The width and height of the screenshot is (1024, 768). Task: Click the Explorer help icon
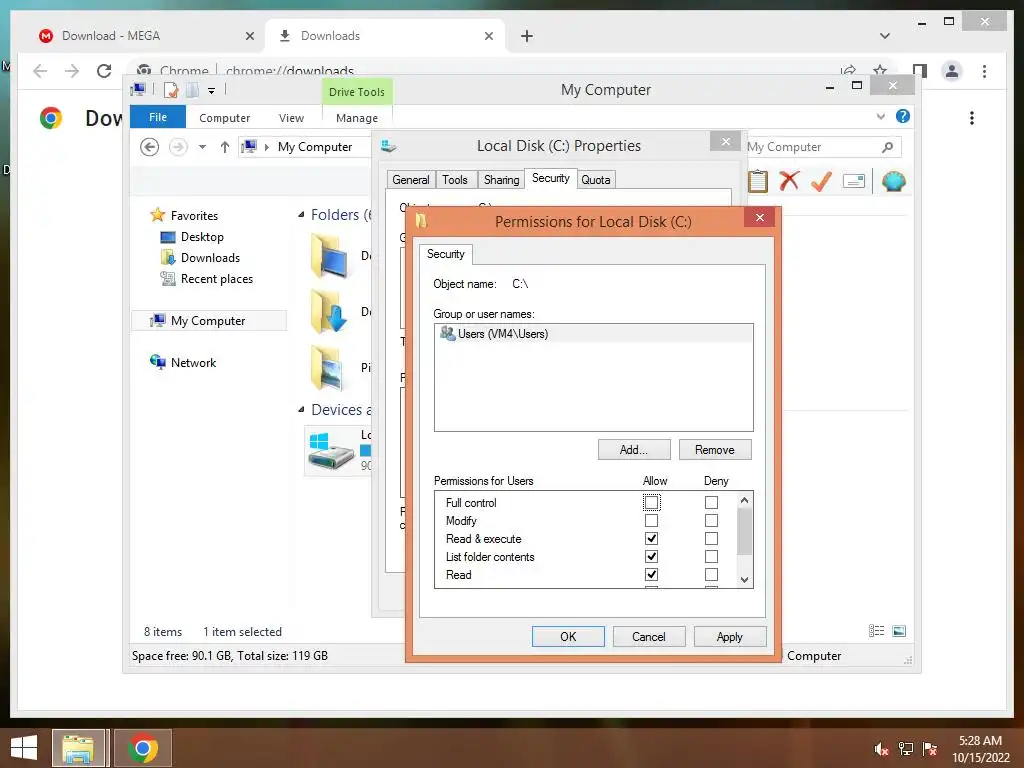coord(903,116)
